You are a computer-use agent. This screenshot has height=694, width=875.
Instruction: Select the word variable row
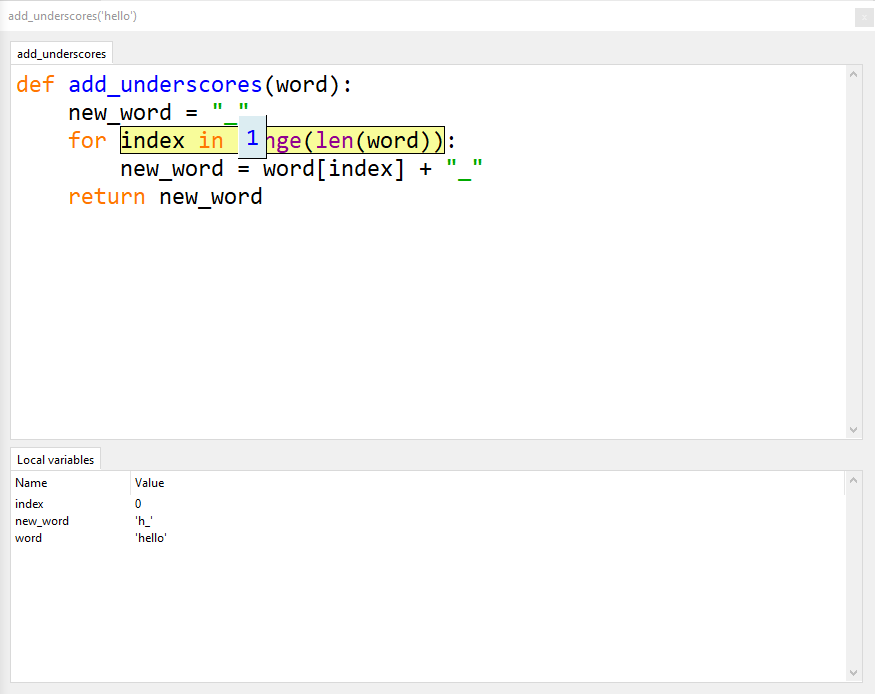[427, 538]
